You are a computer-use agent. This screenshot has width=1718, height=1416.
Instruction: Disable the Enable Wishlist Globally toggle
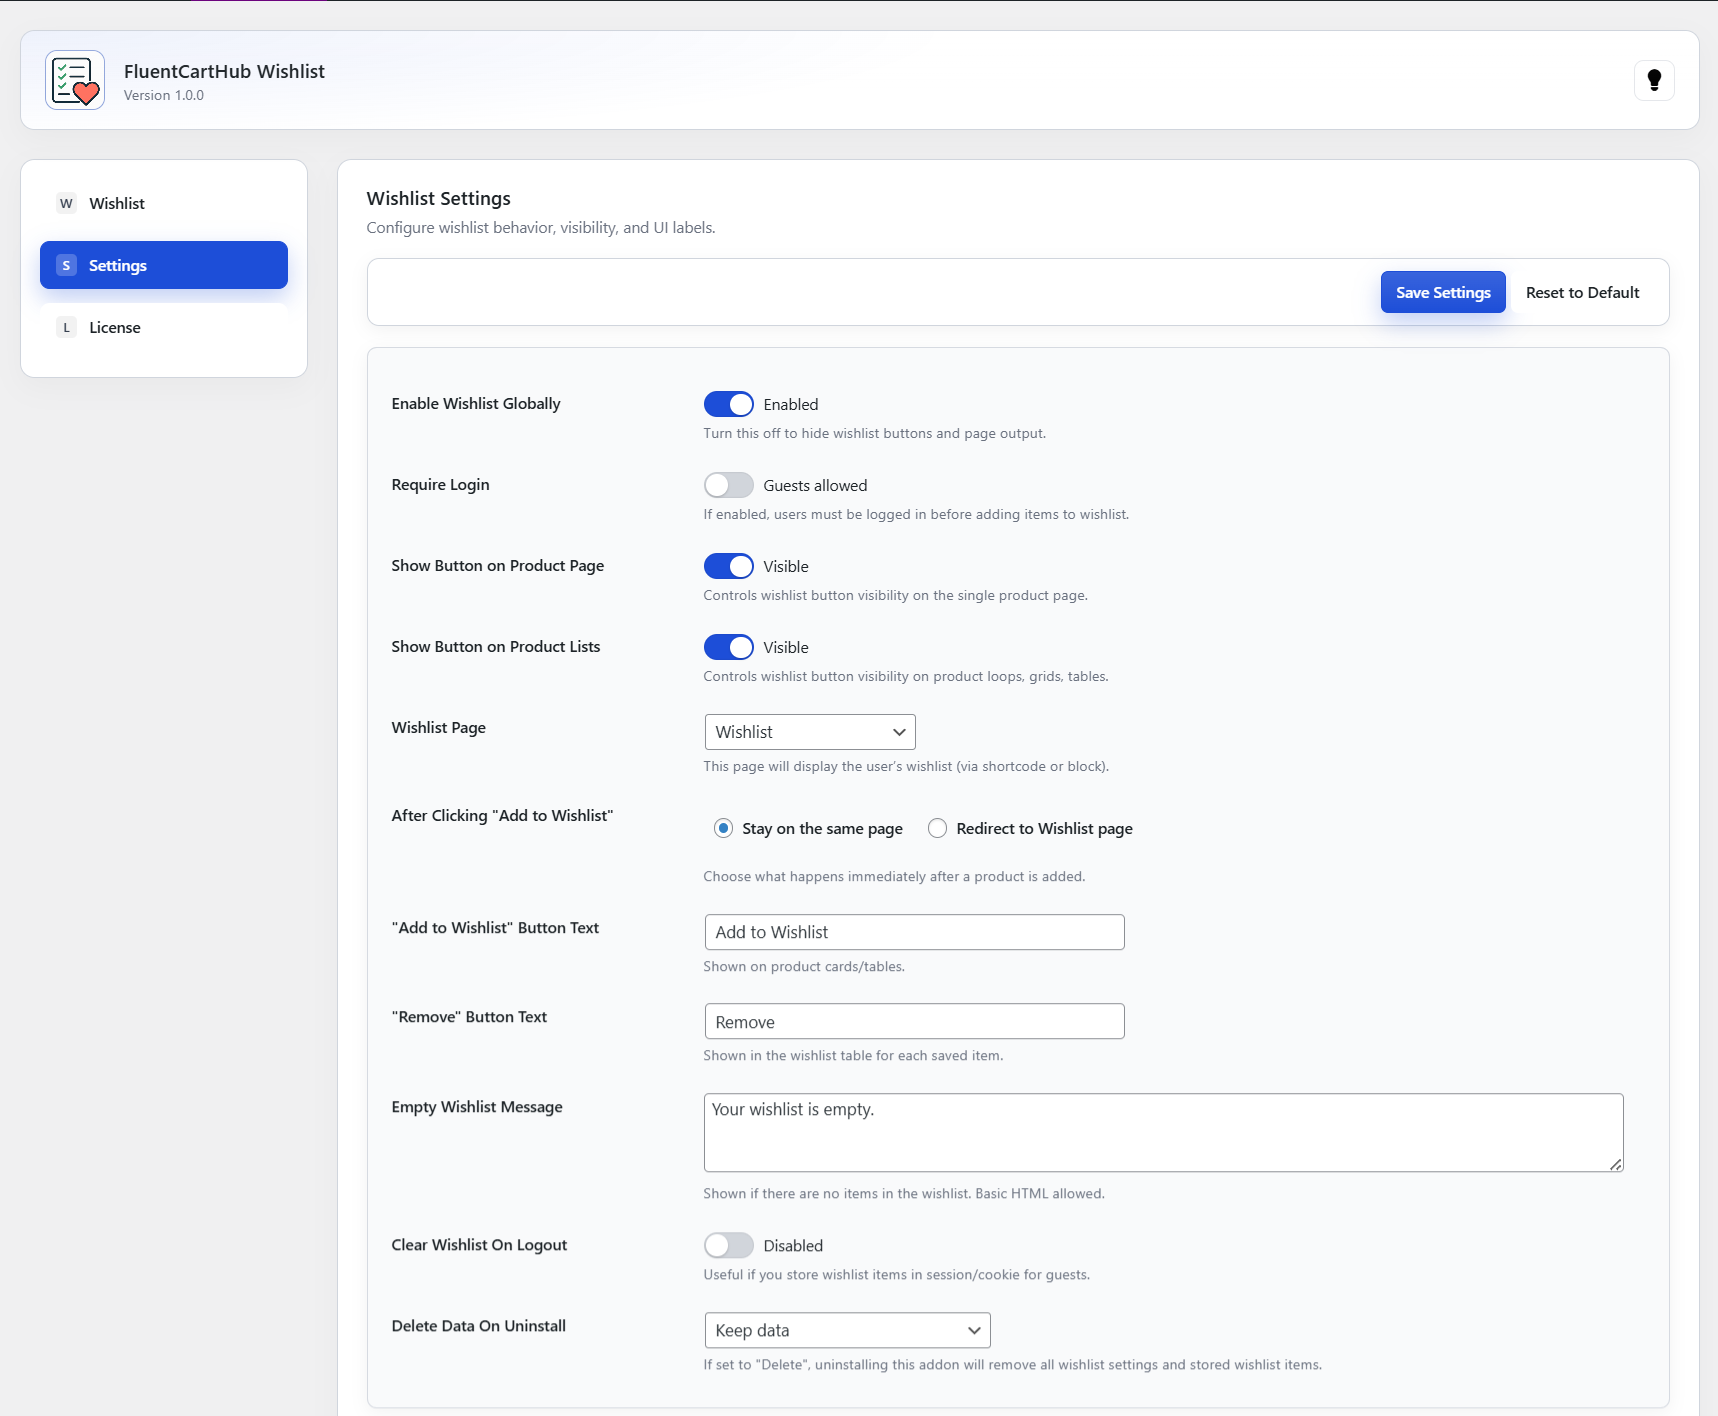pyautogui.click(x=728, y=404)
